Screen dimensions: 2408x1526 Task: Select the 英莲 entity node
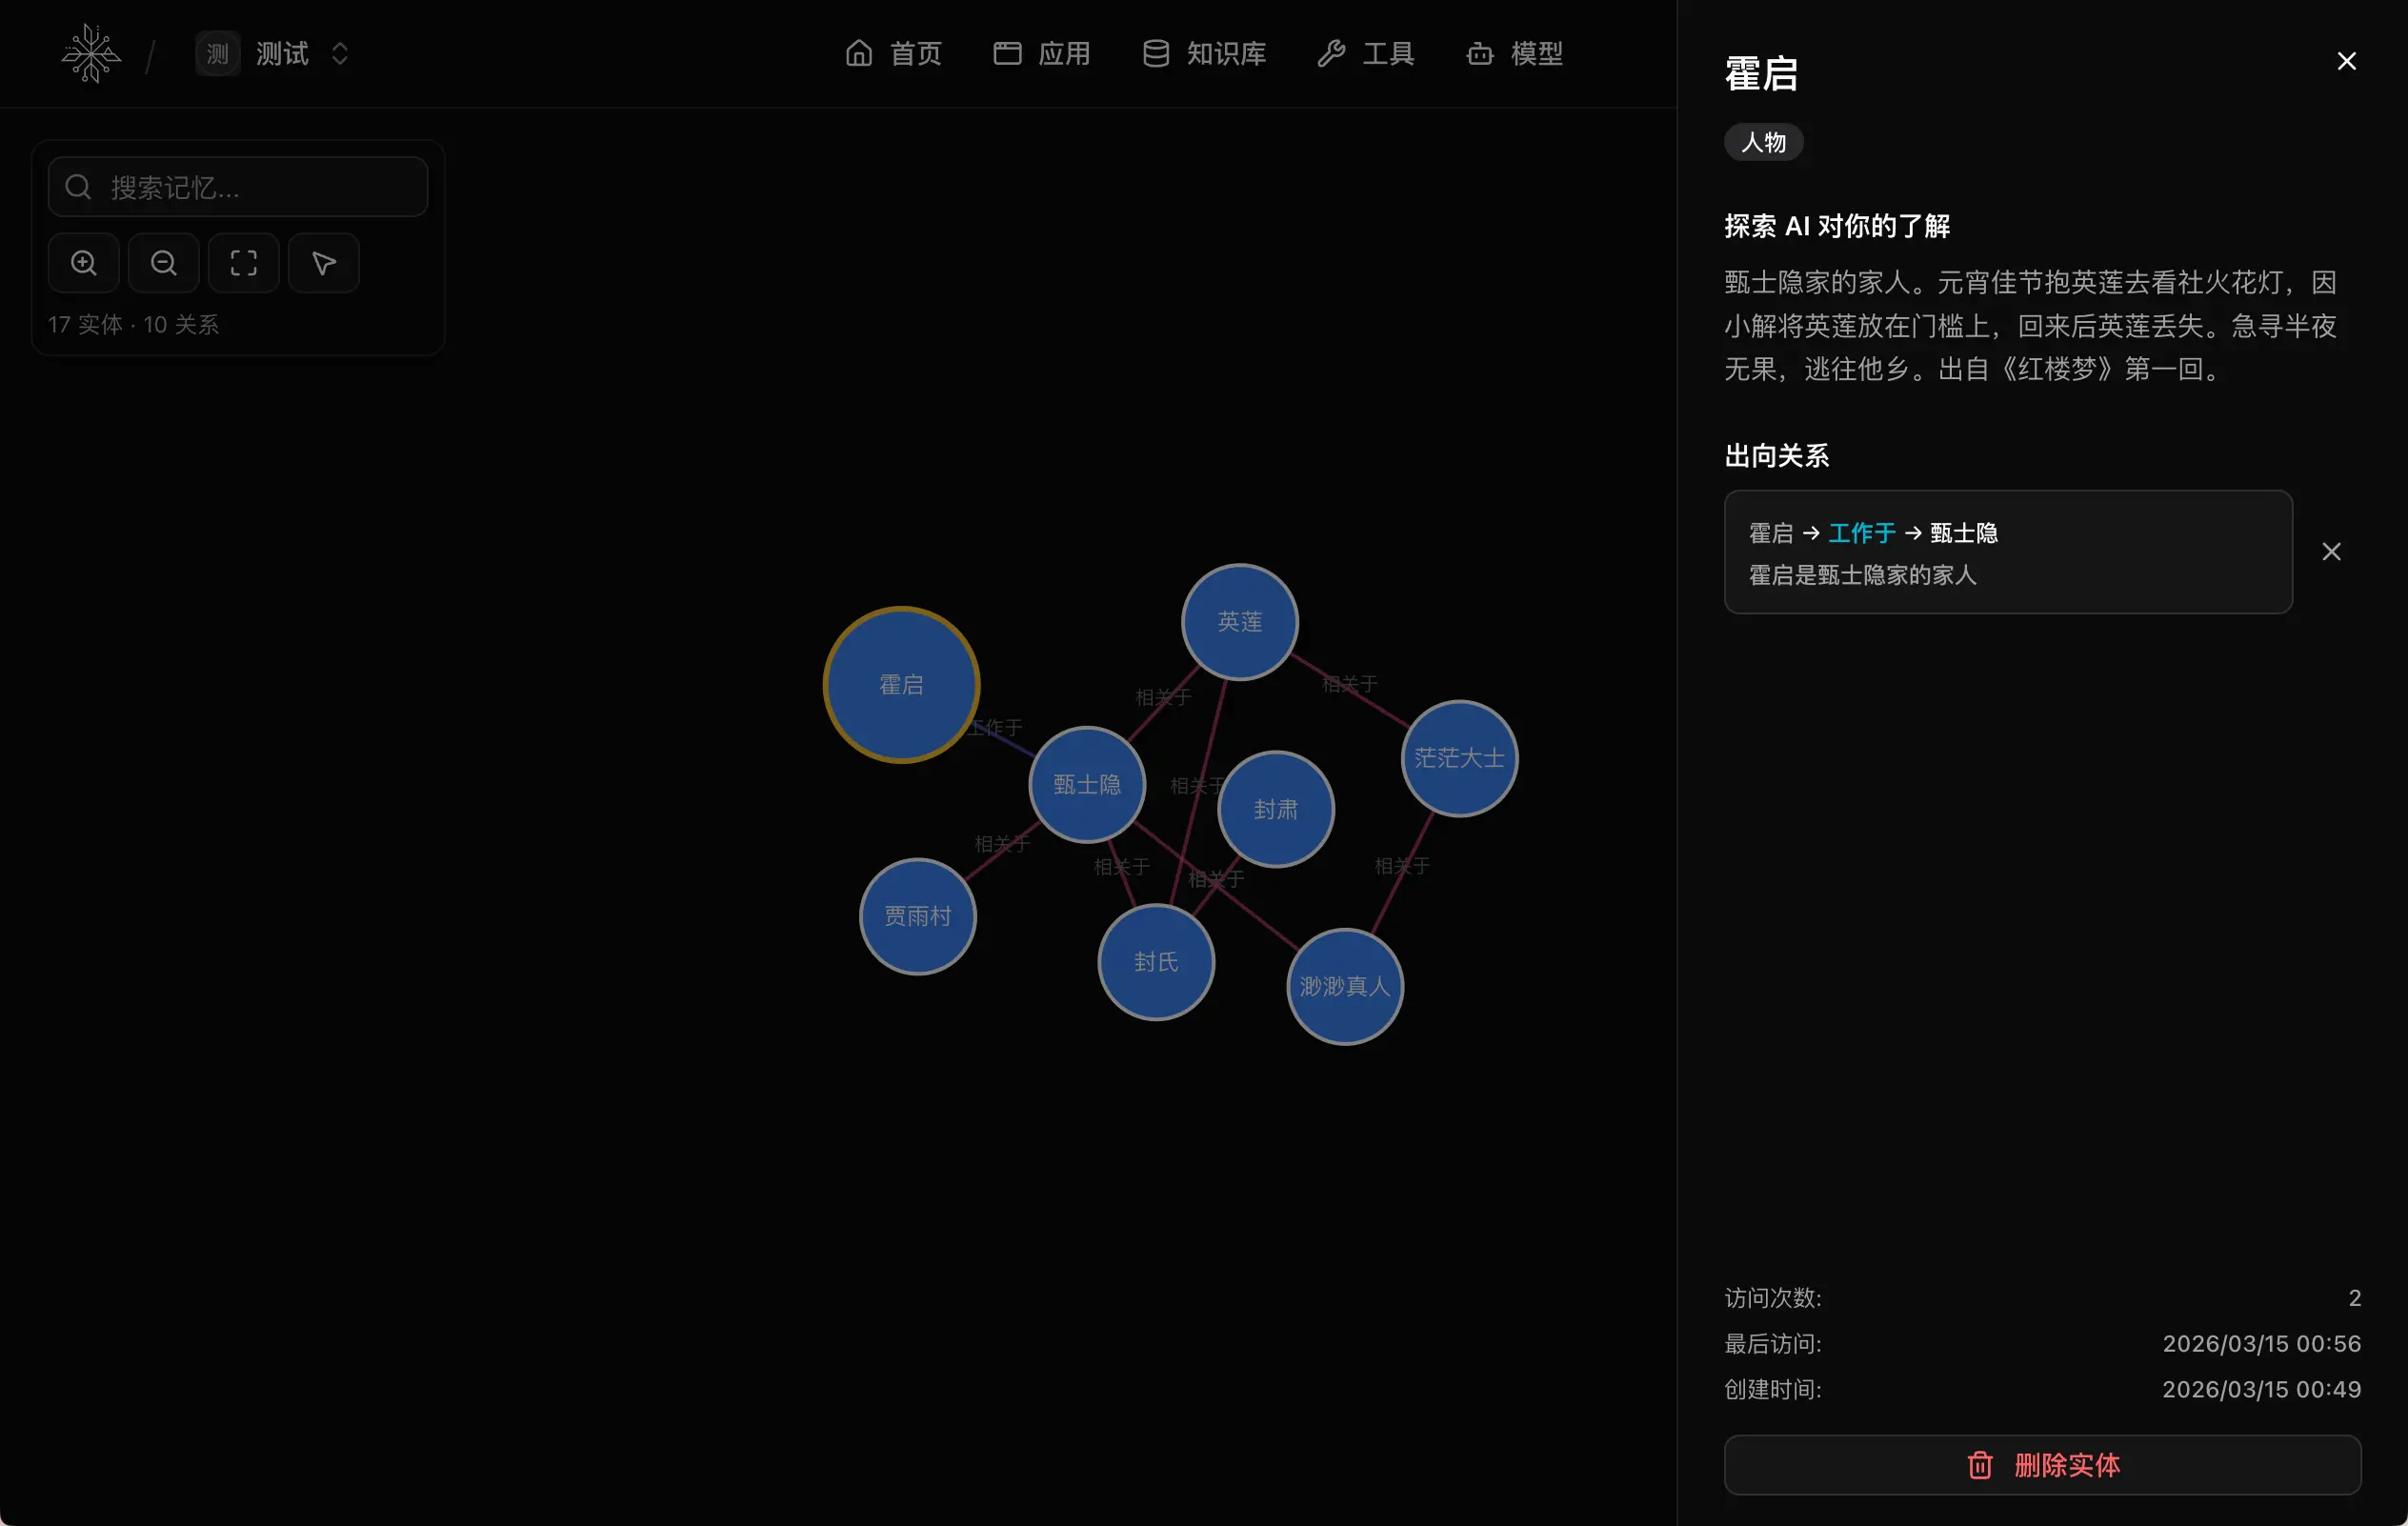tap(1239, 622)
